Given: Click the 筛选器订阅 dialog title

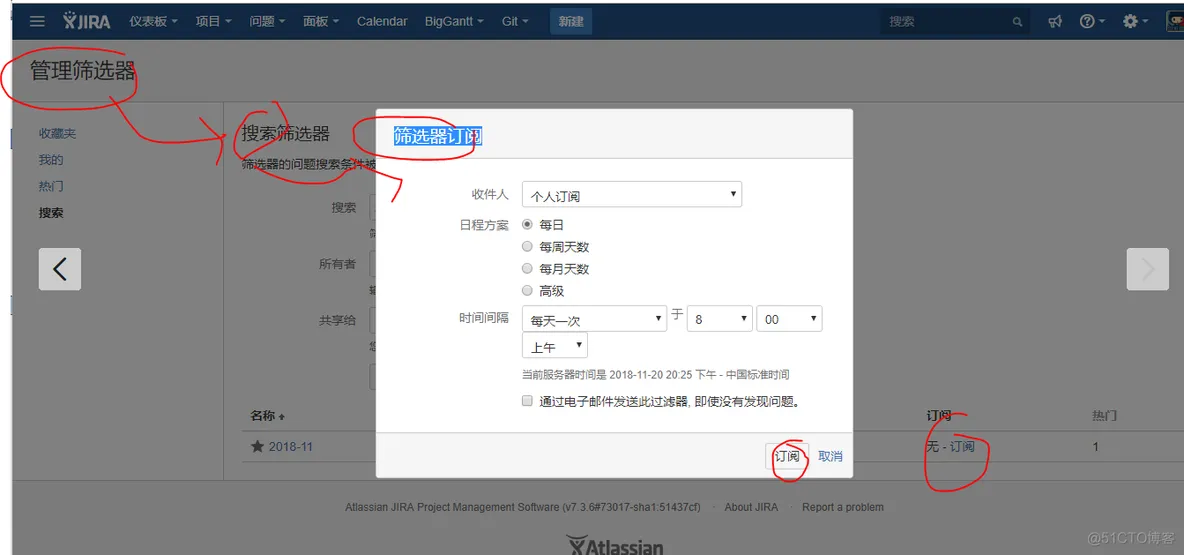Looking at the screenshot, I should (437, 136).
